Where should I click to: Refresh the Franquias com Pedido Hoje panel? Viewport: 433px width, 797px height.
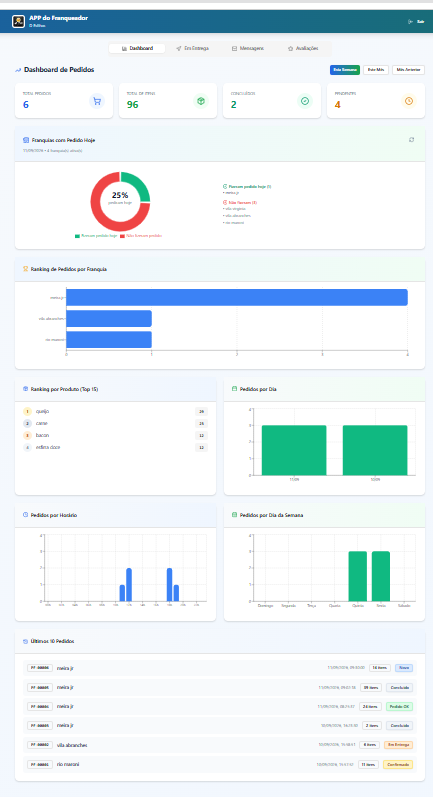click(x=411, y=140)
